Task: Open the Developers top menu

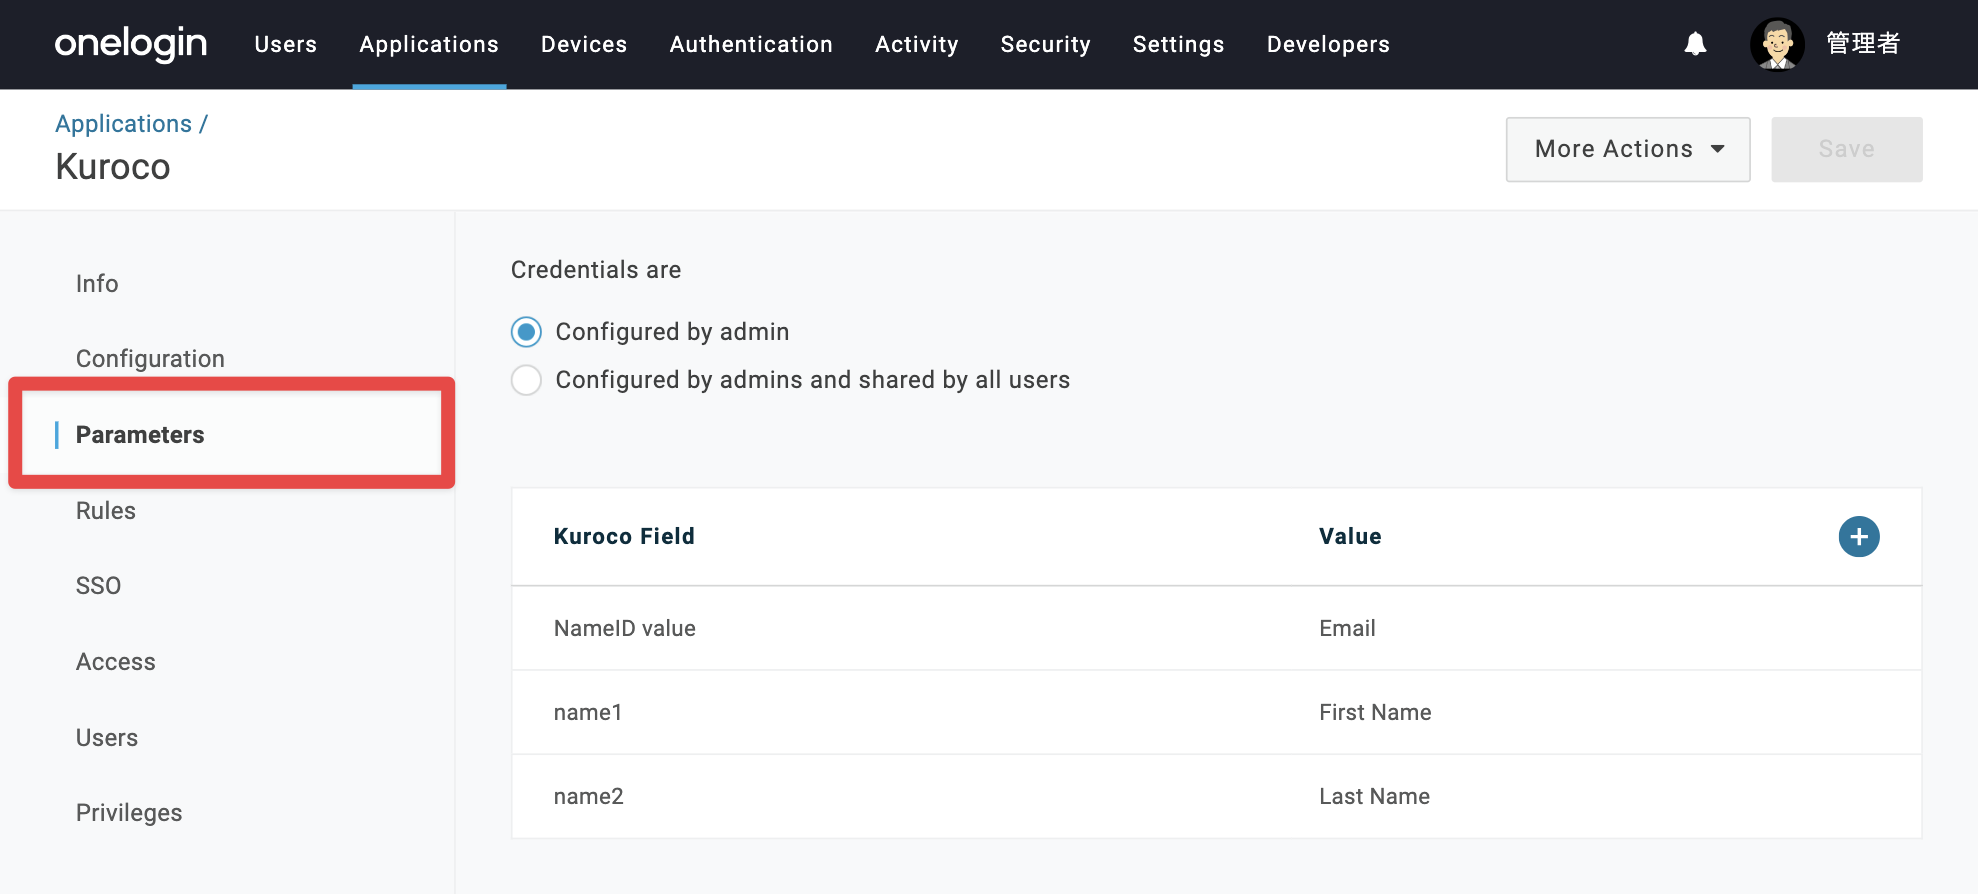Action: pyautogui.click(x=1328, y=44)
